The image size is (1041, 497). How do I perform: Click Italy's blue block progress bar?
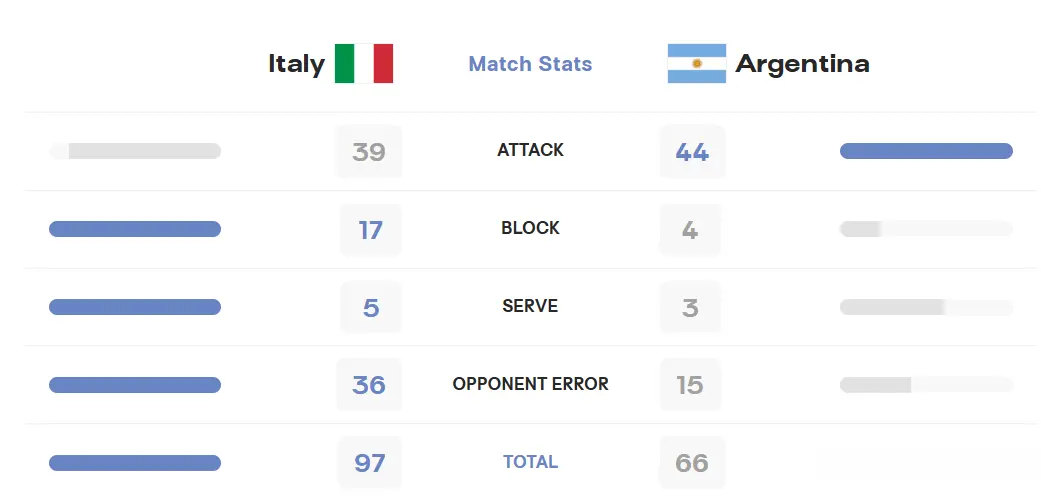(135, 229)
